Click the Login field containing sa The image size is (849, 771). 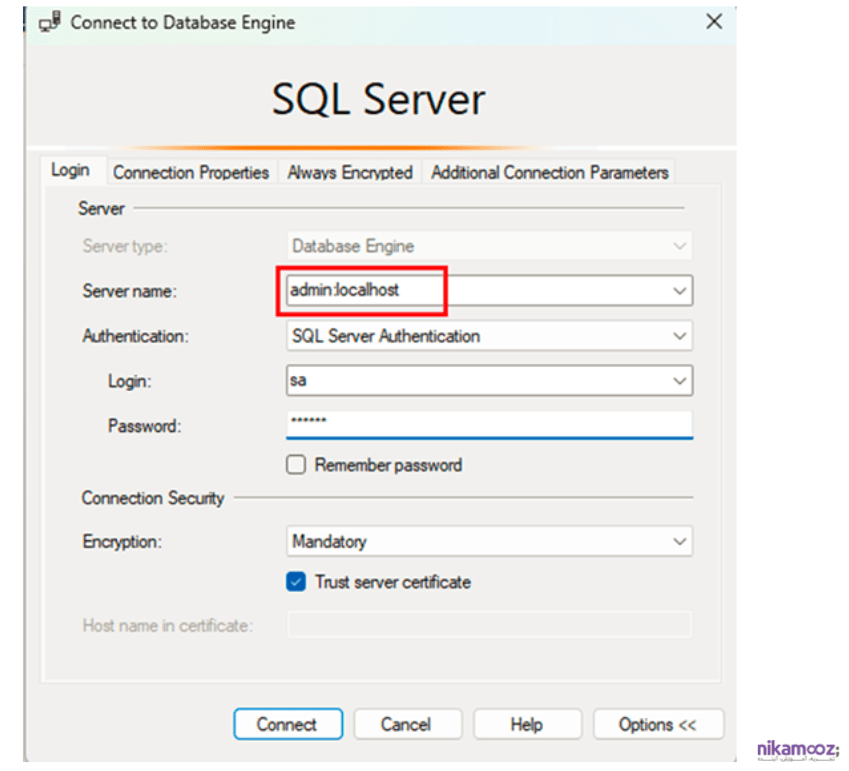click(470, 381)
